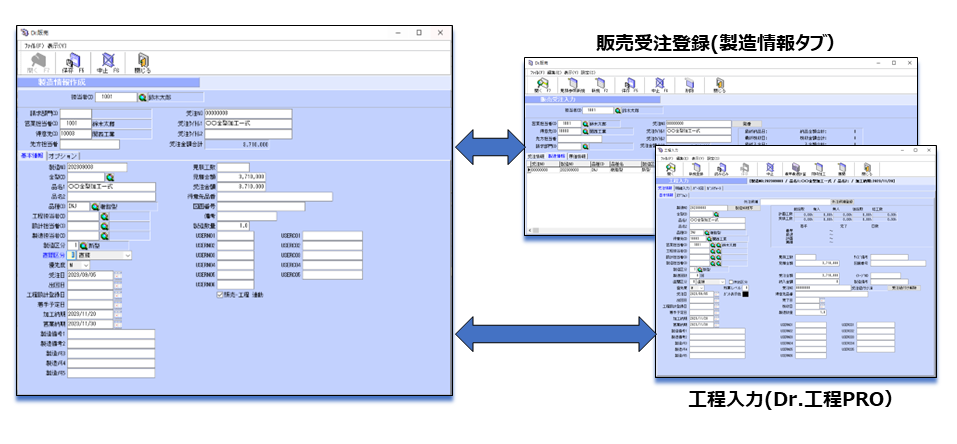Click 先方担当者 input field in 製造情報作成
Viewport: 957px width, 444px height.
89,144
